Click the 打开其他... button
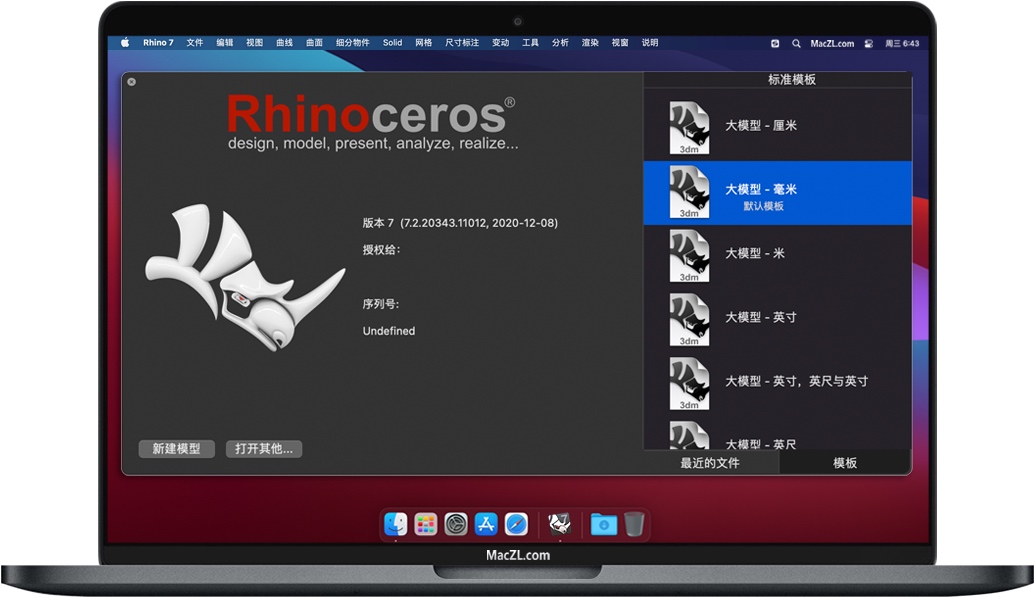This screenshot has height=597, width=1034. 264,449
